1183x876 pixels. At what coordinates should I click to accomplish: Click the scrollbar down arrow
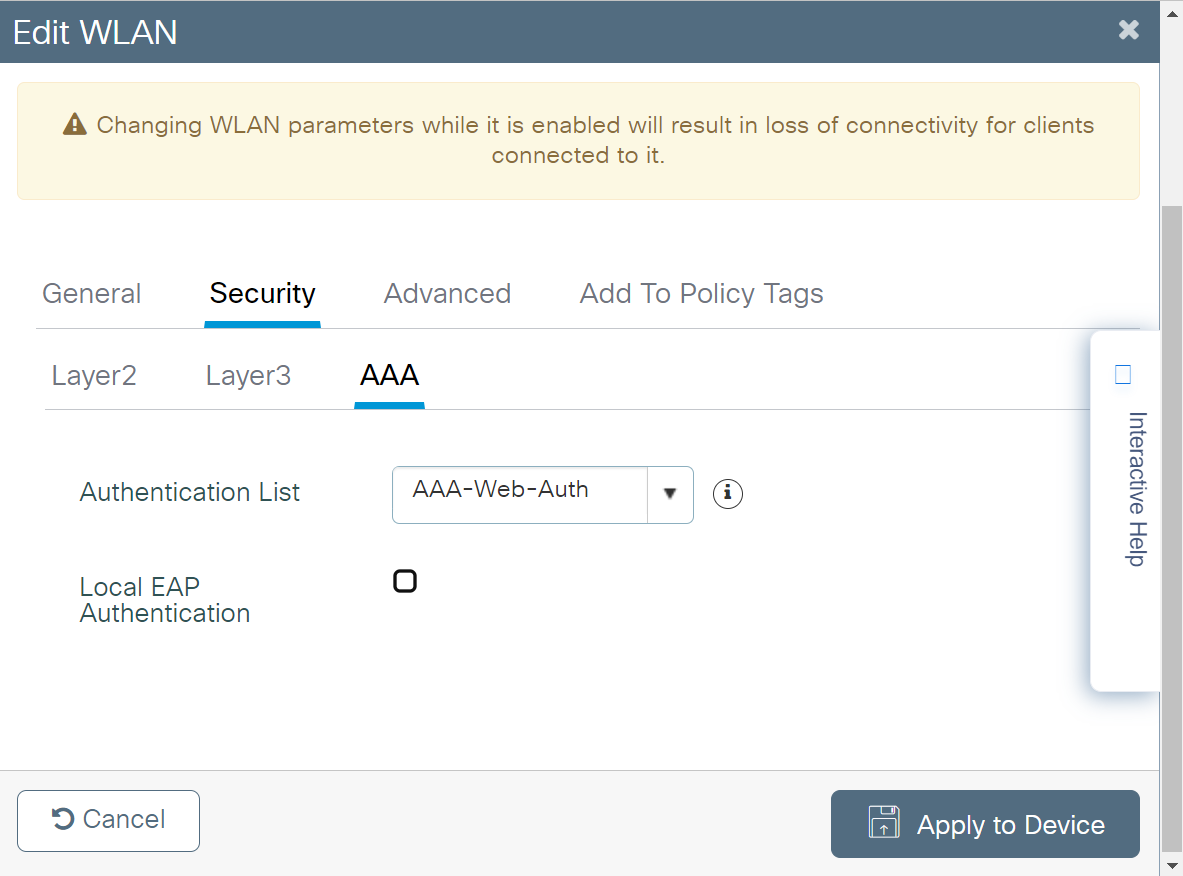pos(1171,865)
